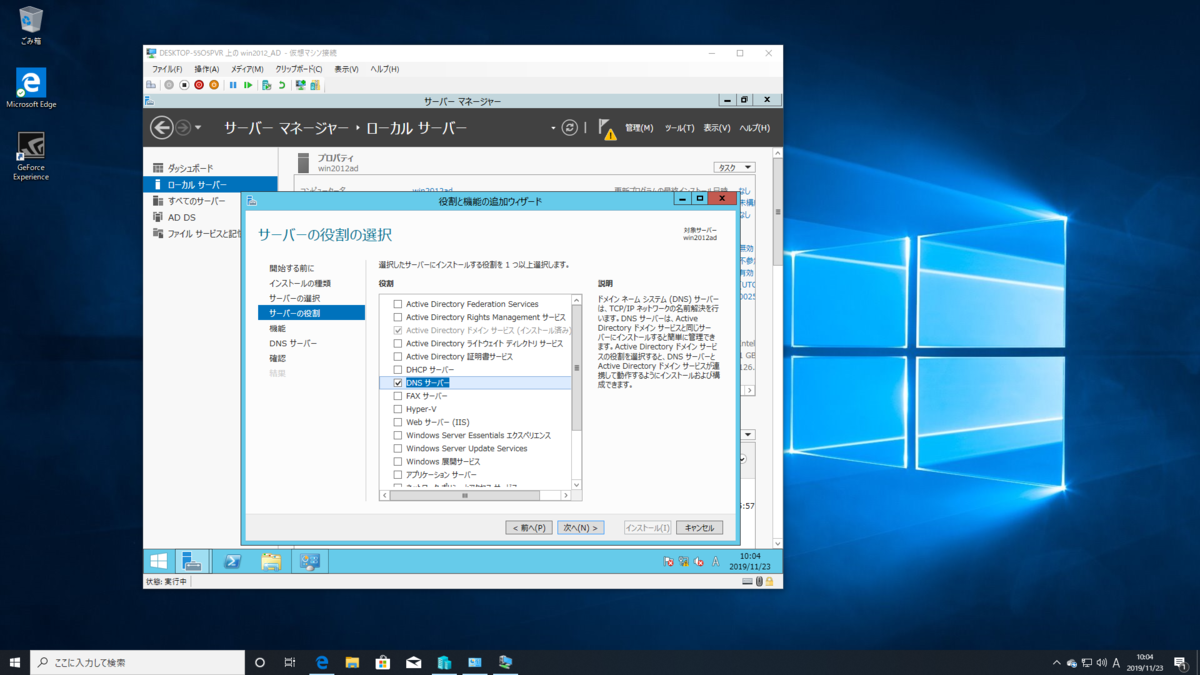Click the Enhanced Session toolbar icon
This screenshot has width=1200, height=675.
tap(300, 85)
